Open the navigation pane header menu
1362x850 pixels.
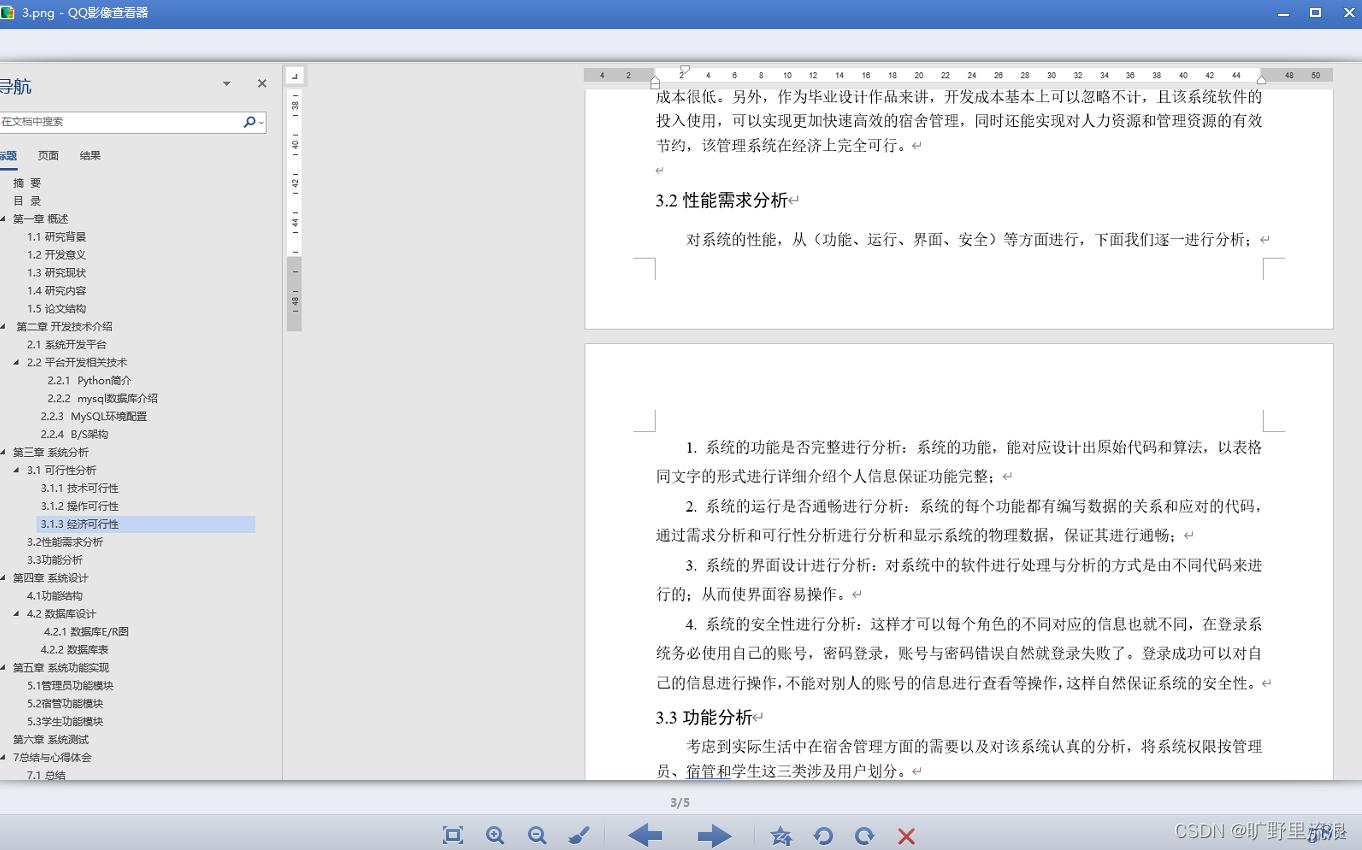(x=225, y=83)
